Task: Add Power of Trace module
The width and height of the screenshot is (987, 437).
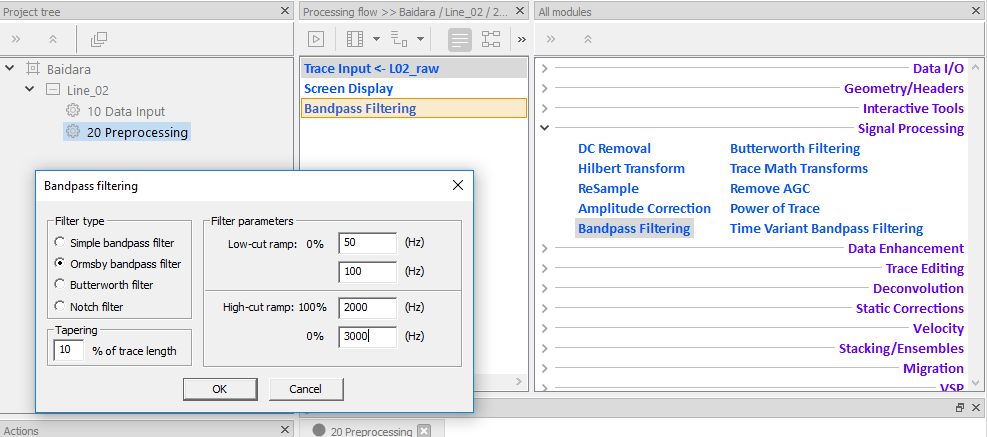Action: click(x=774, y=208)
